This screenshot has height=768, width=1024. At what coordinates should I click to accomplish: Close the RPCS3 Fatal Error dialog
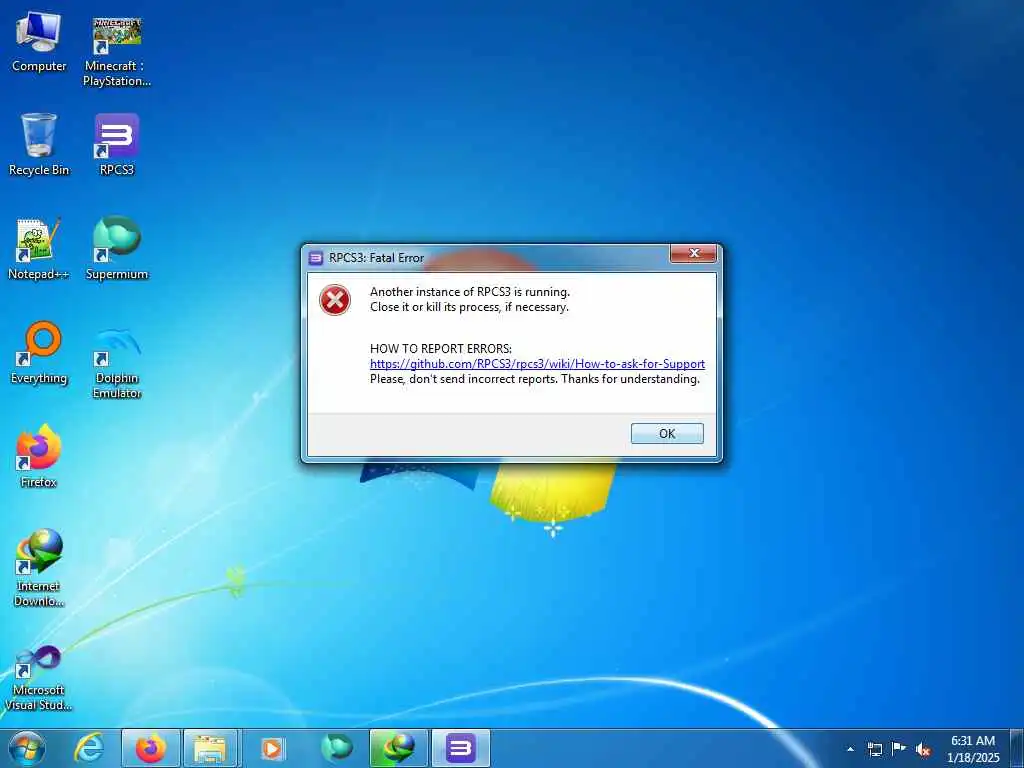pyautogui.click(x=694, y=253)
